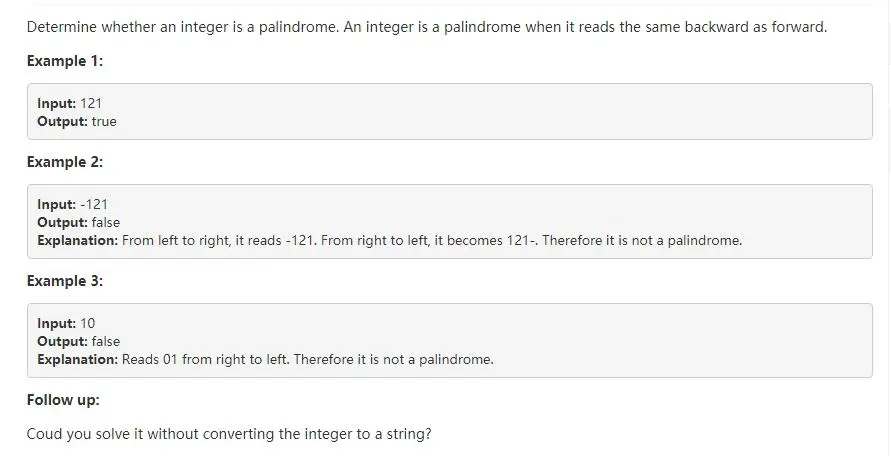Click the "Input:" label in Example 1

[x=57, y=103]
